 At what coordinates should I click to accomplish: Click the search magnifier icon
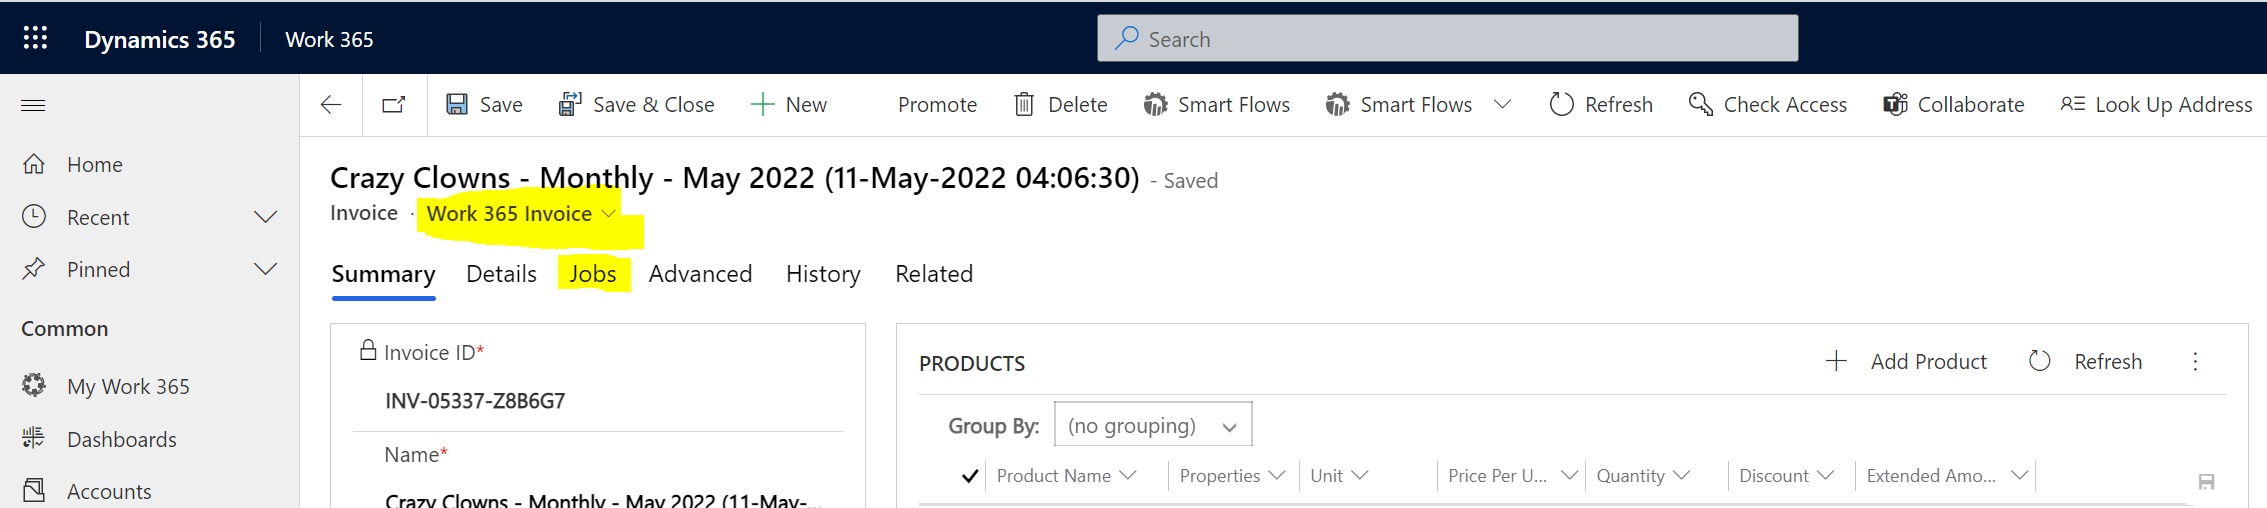pyautogui.click(x=1126, y=38)
